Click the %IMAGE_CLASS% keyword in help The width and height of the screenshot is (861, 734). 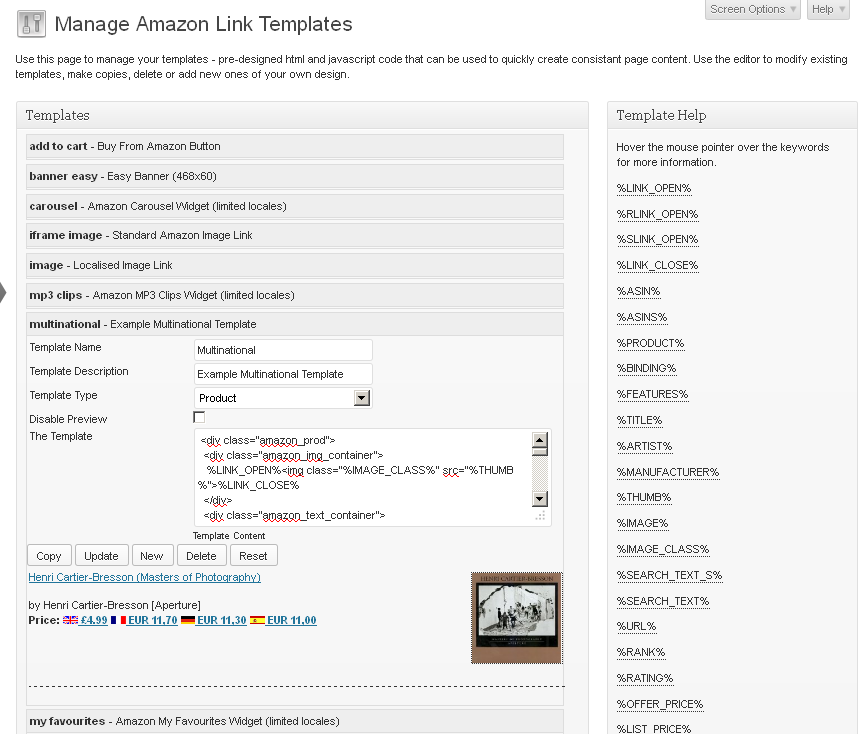click(x=663, y=550)
